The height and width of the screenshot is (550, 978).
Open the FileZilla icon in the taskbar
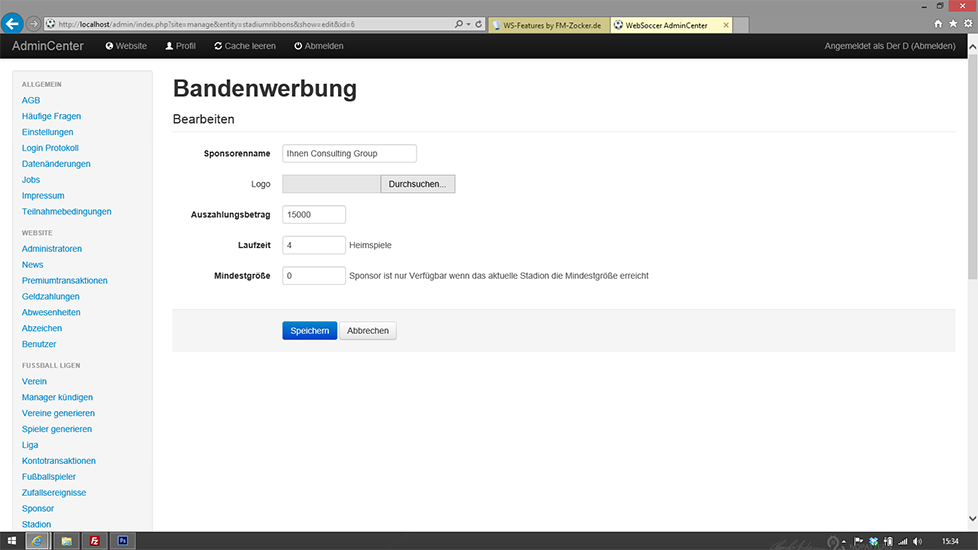(95, 541)
